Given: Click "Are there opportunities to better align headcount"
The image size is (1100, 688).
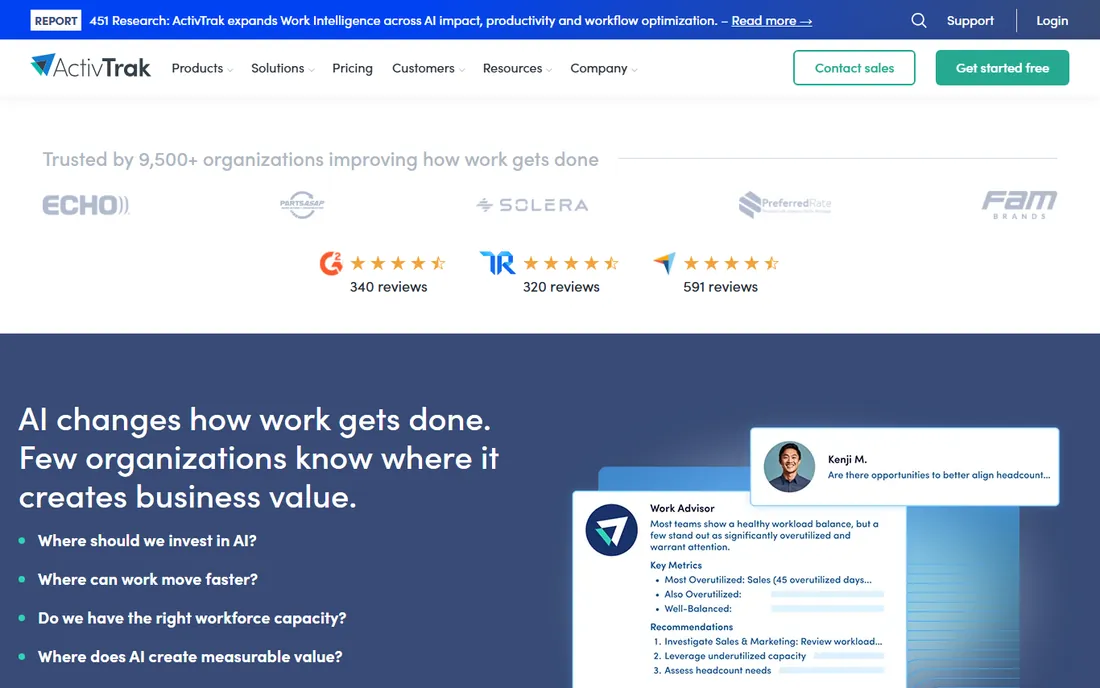Looking at the screenshot, I should (939, 475).
